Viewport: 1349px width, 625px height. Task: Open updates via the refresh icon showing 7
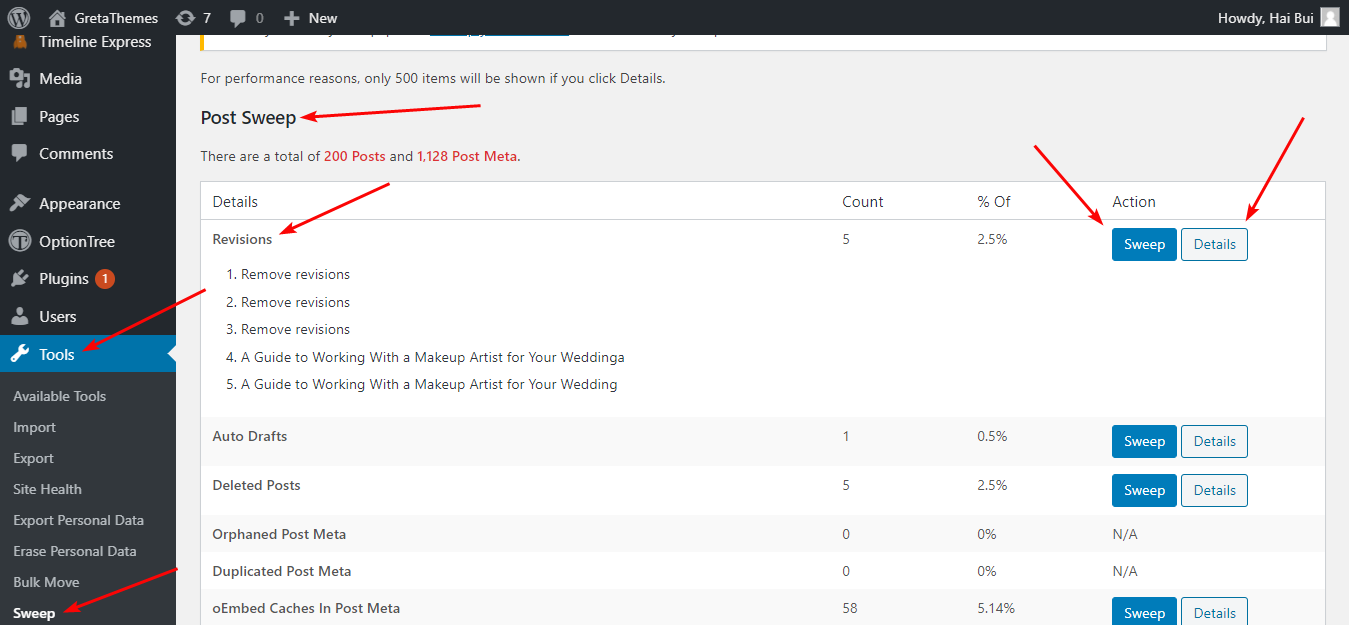click(186, 17)
